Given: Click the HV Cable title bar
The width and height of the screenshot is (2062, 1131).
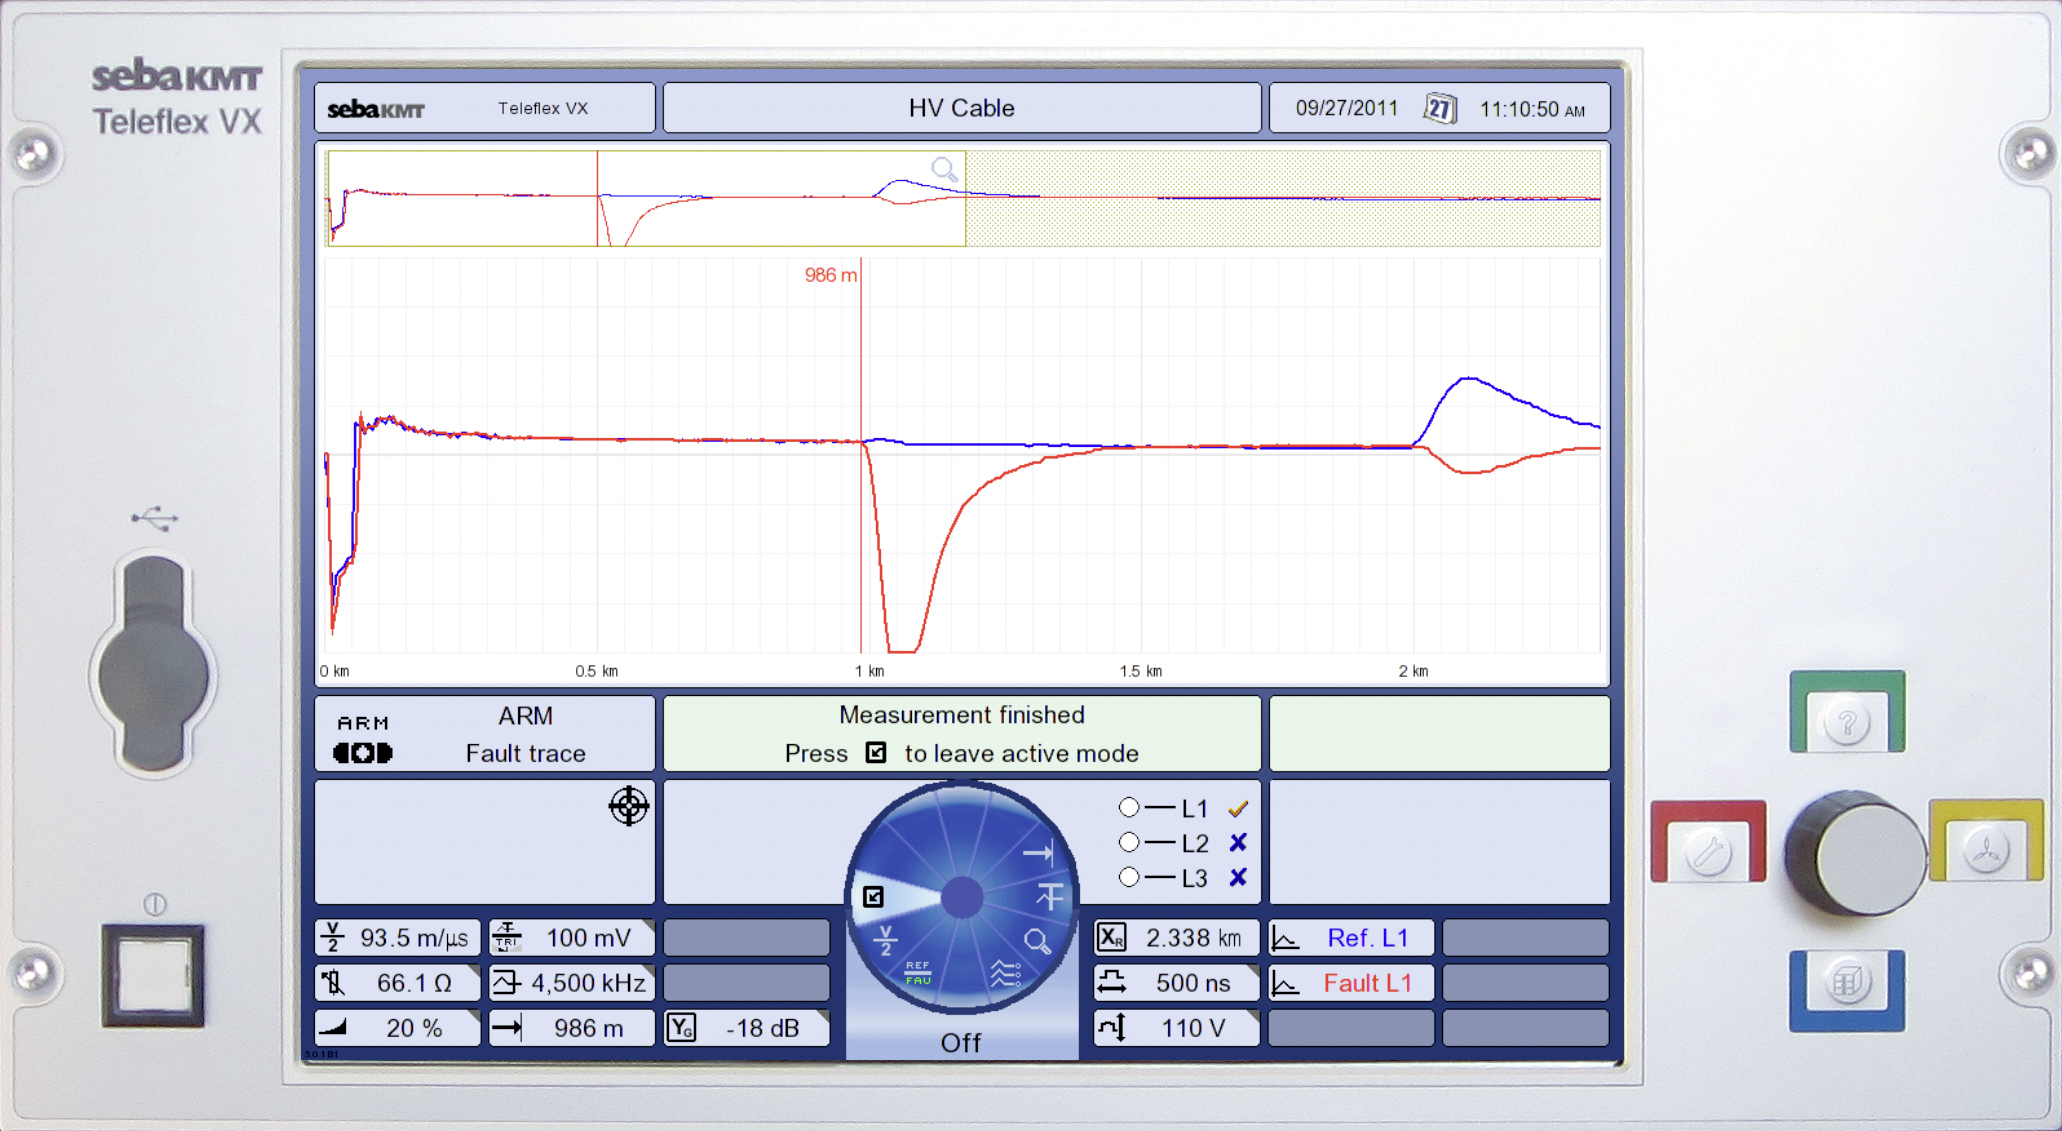Looking at the screenshot, I should [x=962, y=108].
